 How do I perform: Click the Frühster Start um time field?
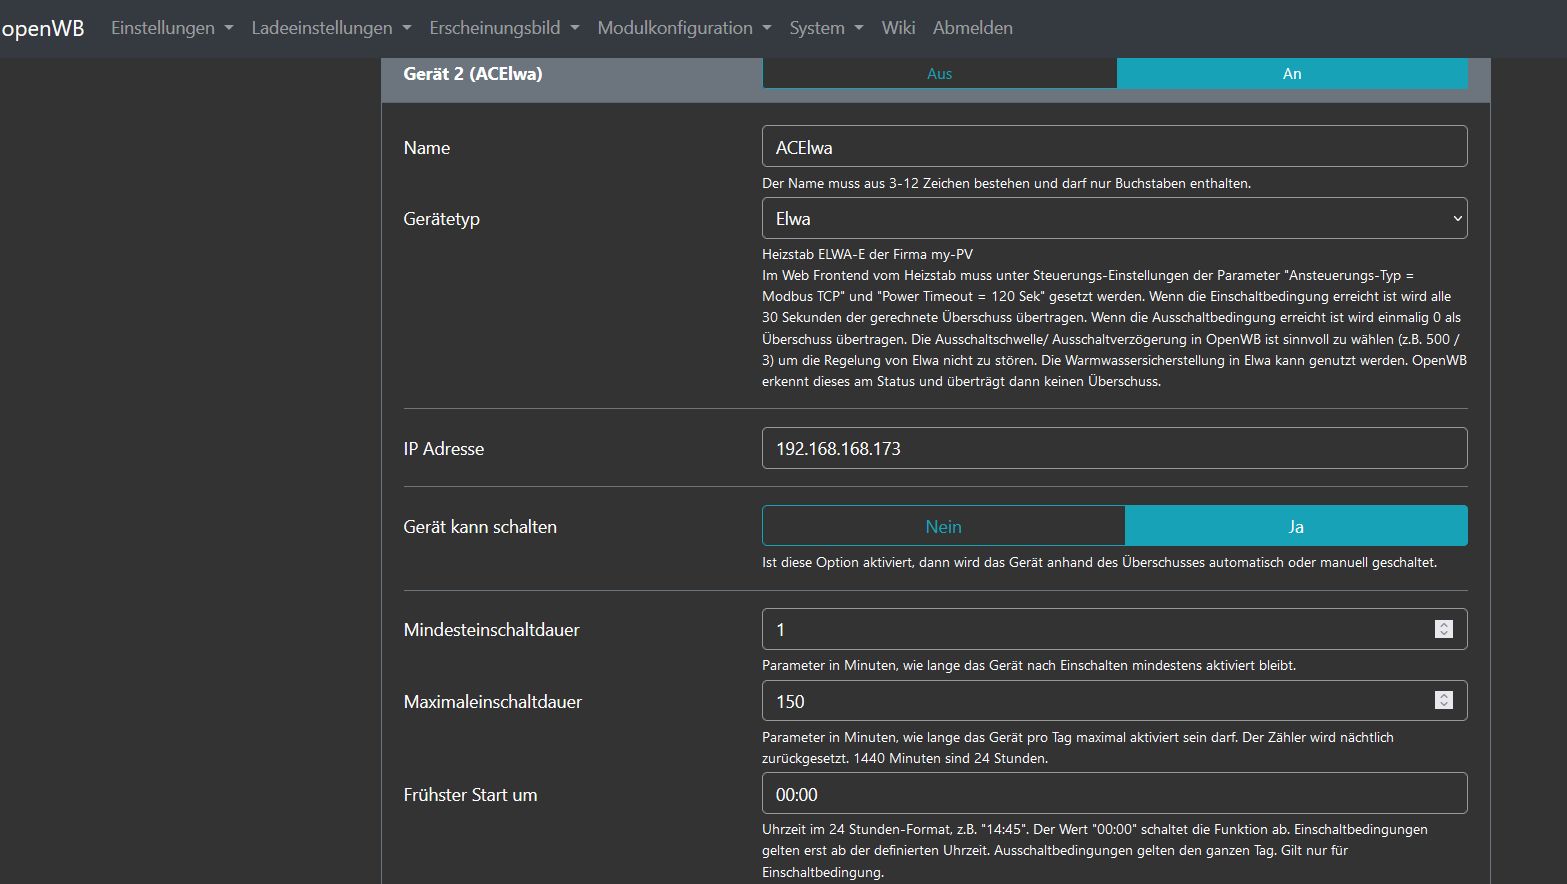coord(1113,794)
